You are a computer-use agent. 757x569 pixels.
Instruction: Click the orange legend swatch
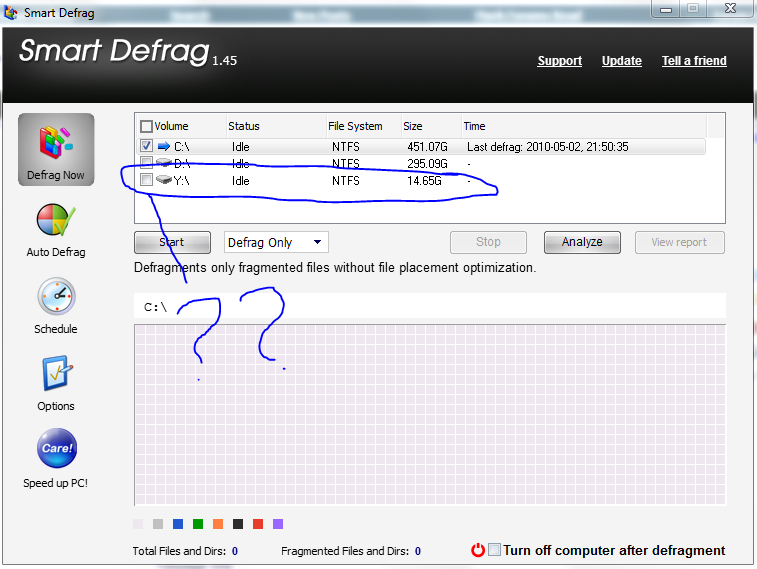[218, 524]
